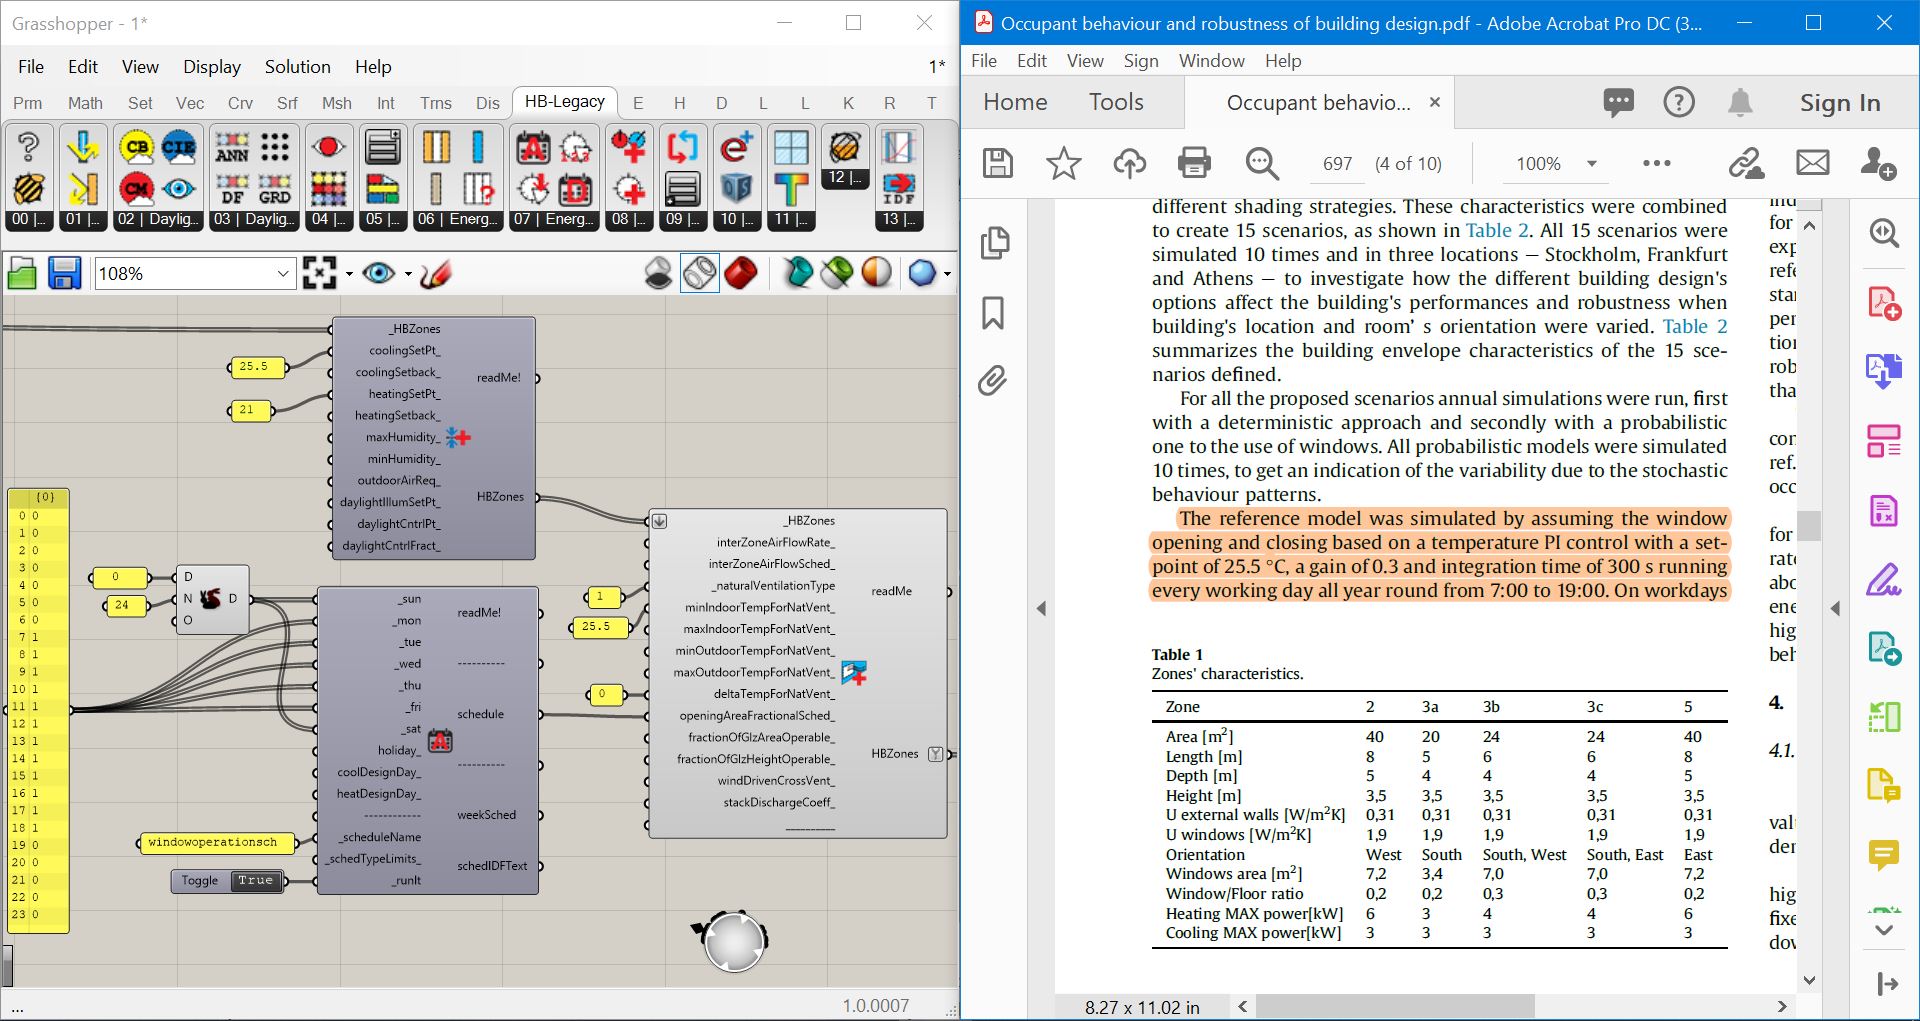This screenshot has height=1021, width=1920.
Task: Open Acrobat Window menu
Action: click(1211, 61)
